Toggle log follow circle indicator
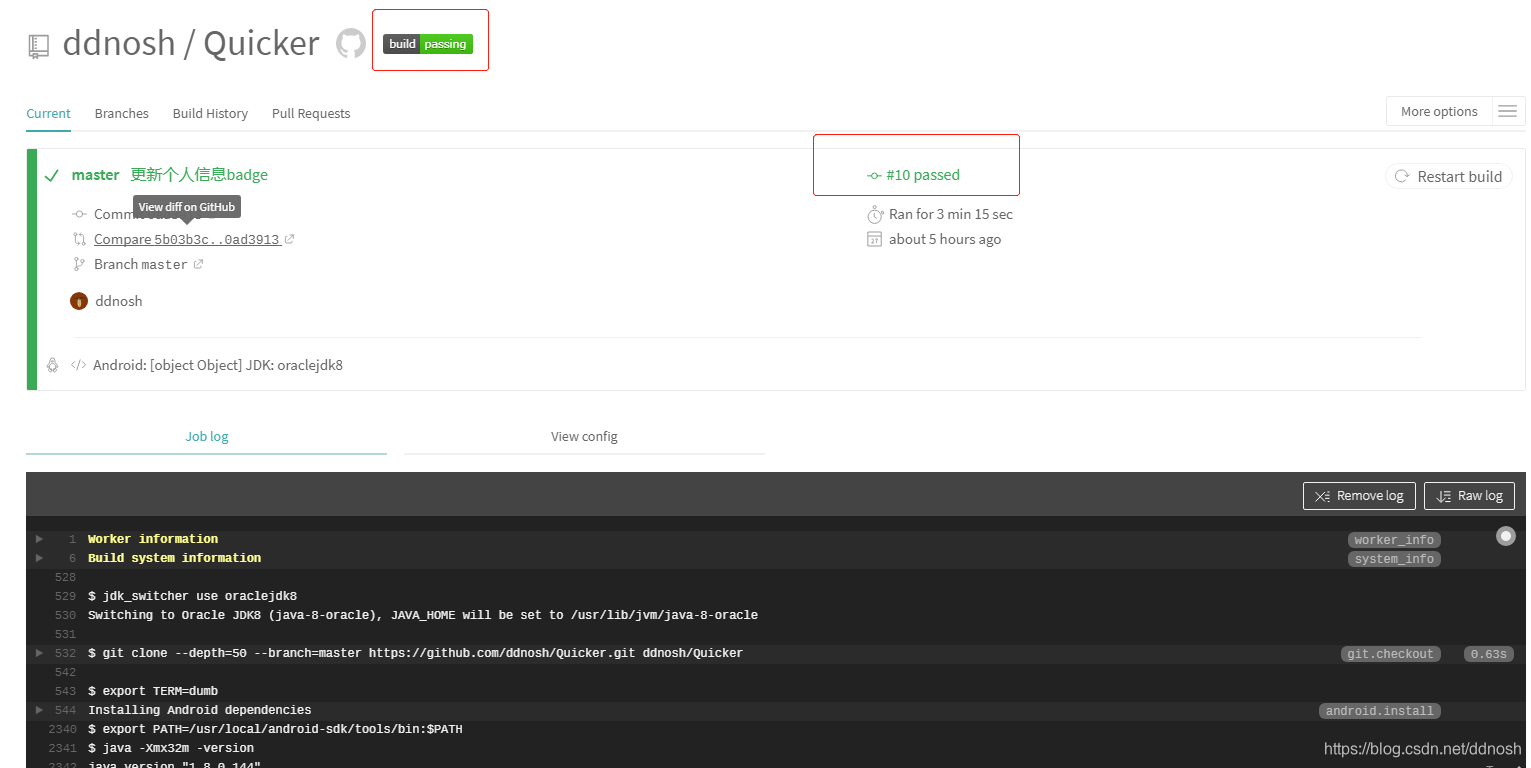Image resolution: width=1531 pixels, height=768 pixels. pyautogui.click(x=1505, y=537)
